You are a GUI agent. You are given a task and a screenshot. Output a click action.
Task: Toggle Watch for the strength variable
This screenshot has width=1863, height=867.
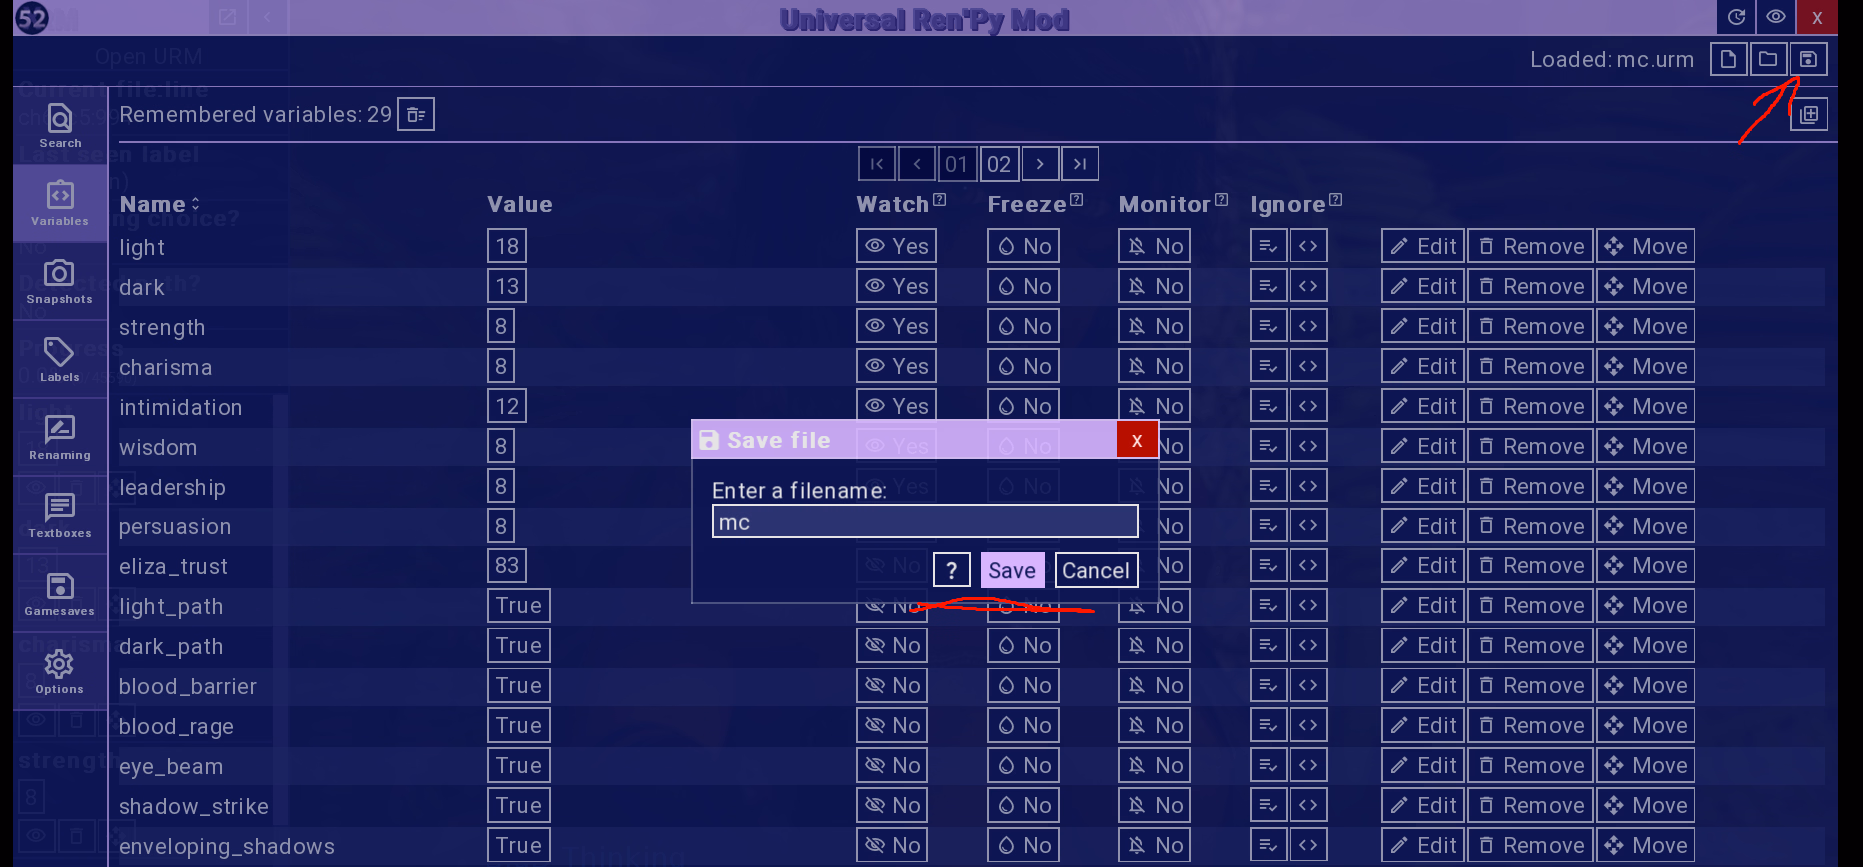(897, 326)
